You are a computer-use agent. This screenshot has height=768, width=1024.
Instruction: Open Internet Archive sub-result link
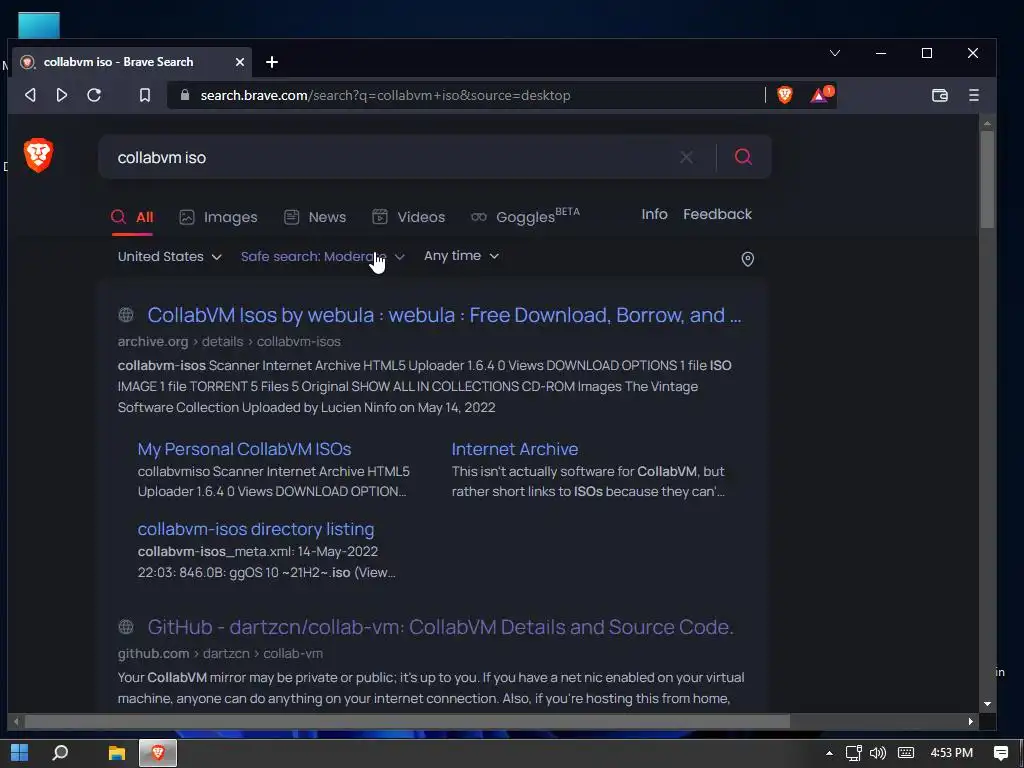(515, 449)
